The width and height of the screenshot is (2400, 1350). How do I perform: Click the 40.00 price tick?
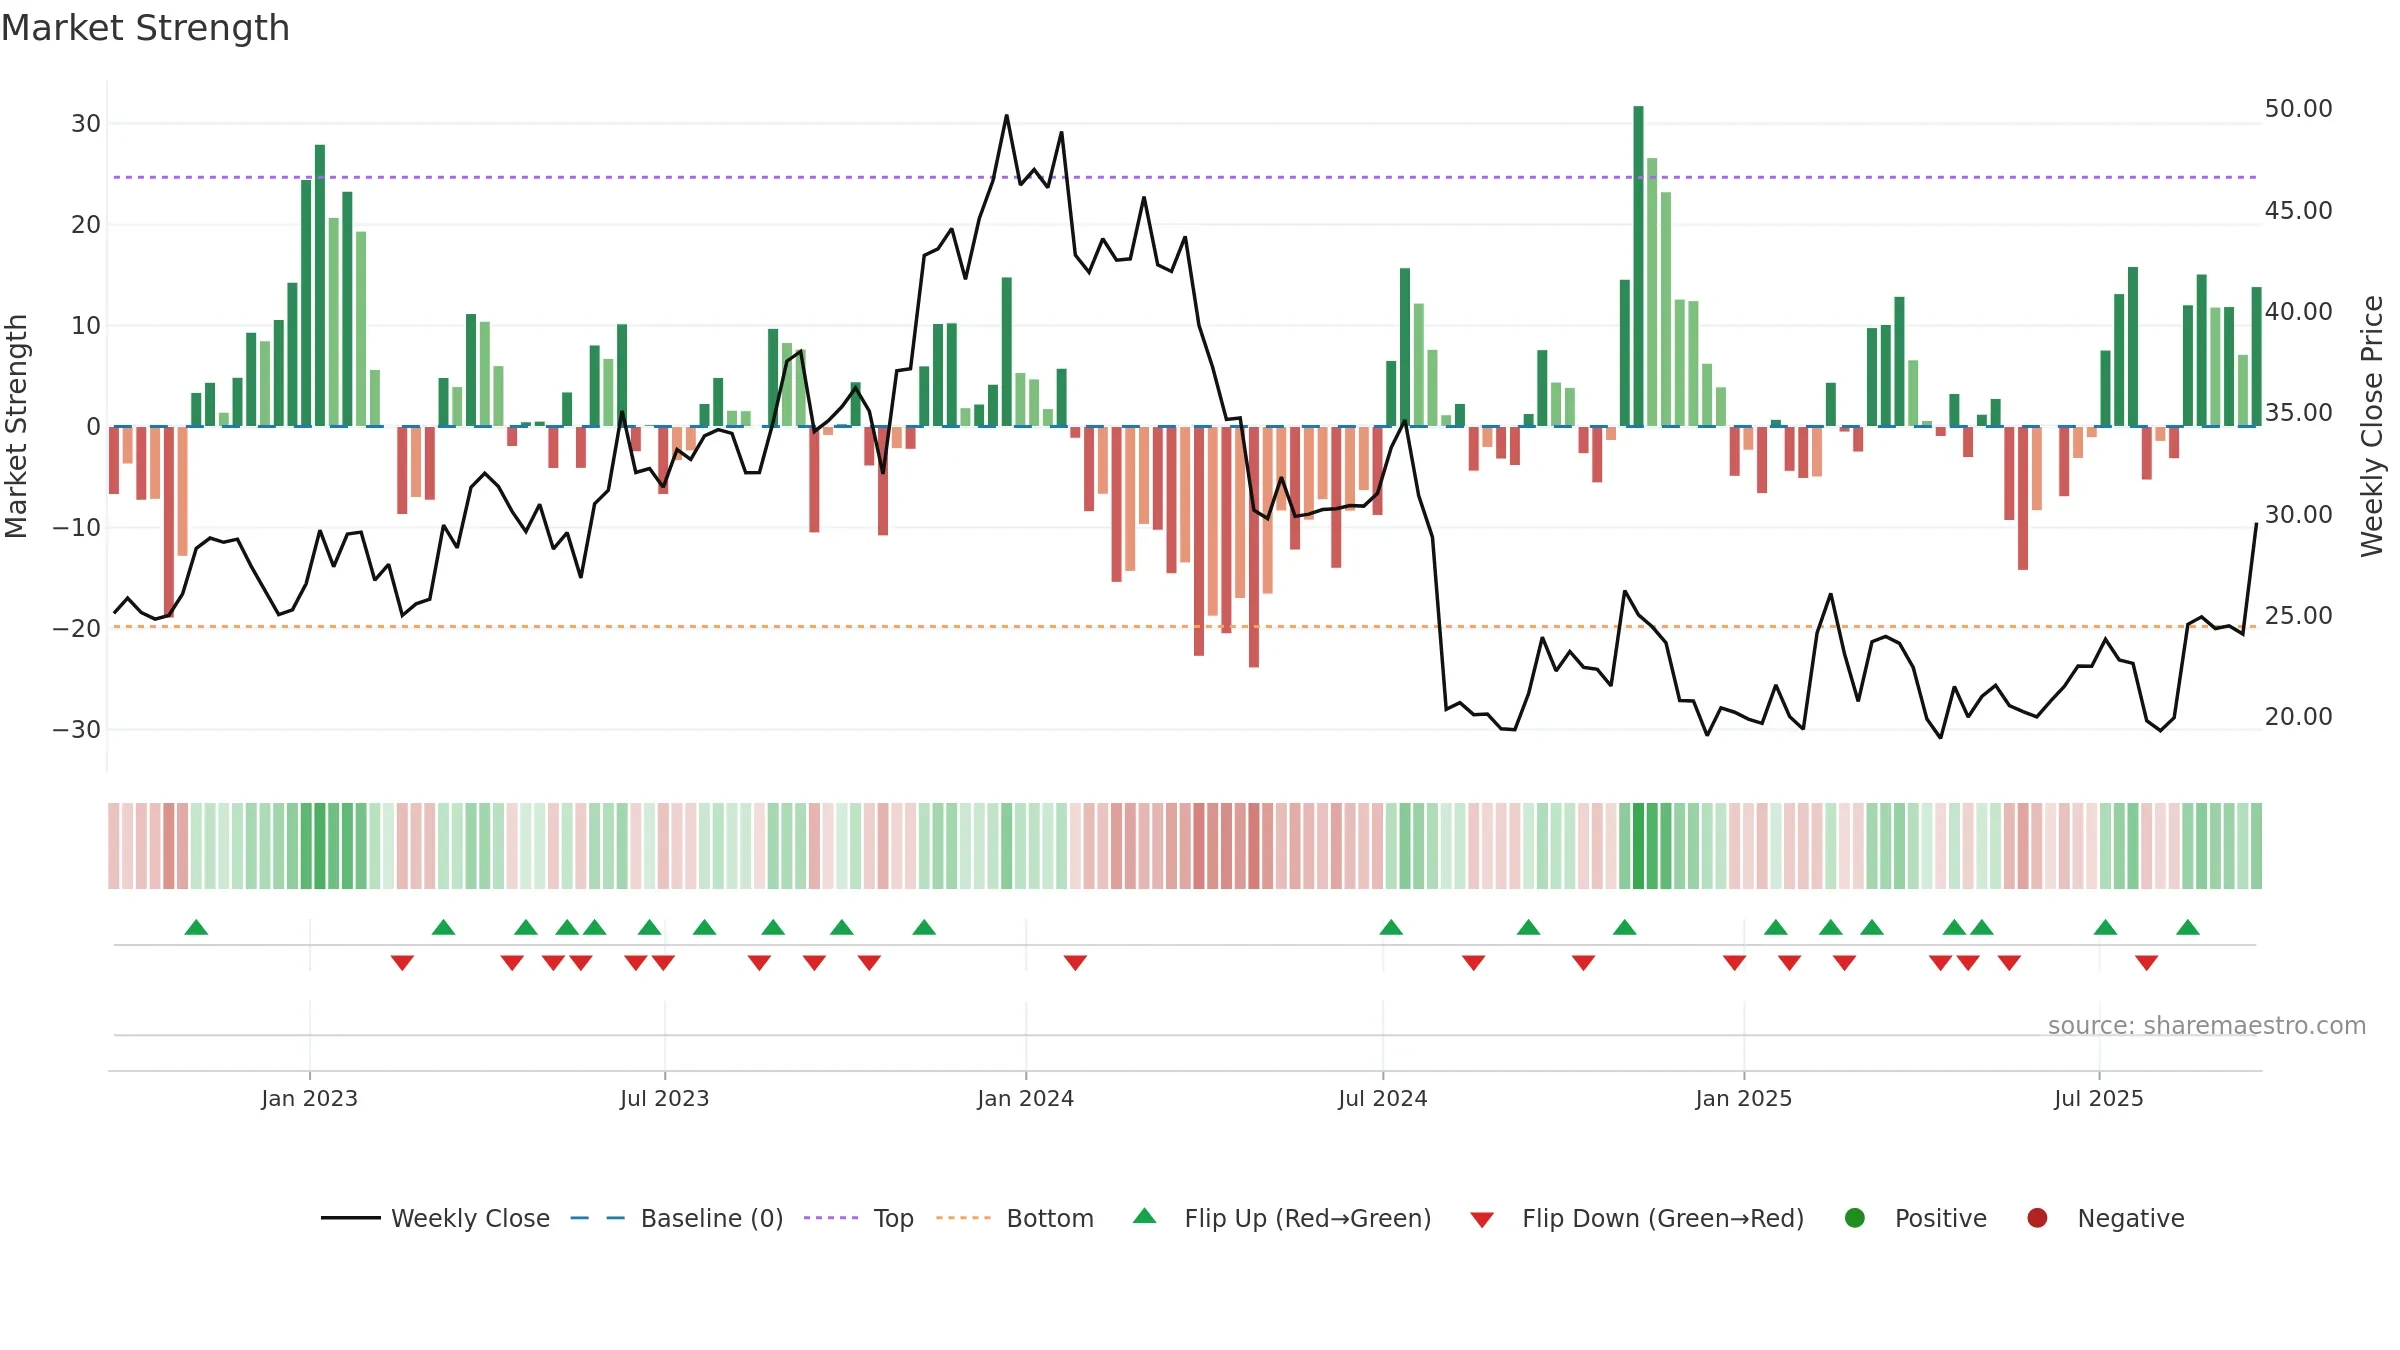click(2298, 312)
